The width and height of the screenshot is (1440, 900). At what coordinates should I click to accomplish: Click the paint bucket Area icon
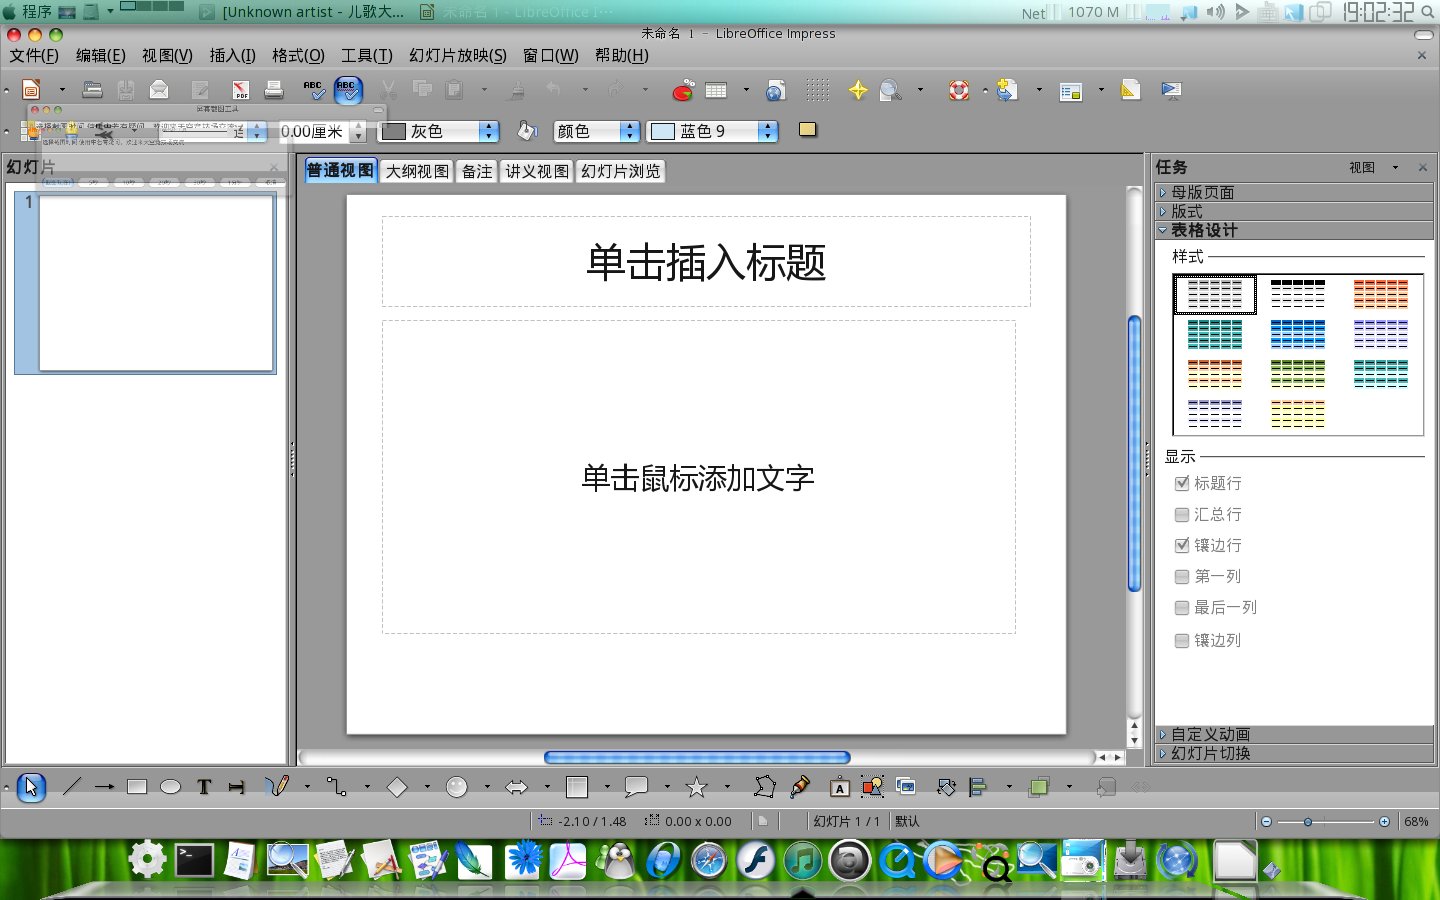point(527,131)
